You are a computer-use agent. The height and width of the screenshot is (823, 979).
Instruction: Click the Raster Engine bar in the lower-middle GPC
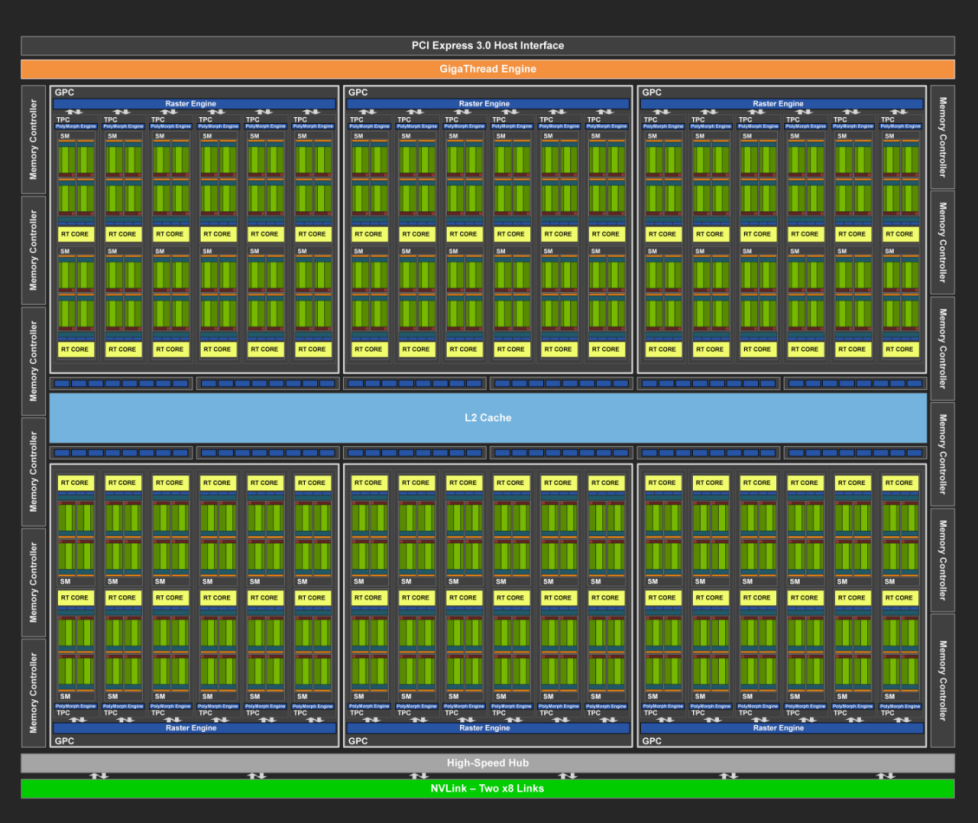tap(488, 728)
